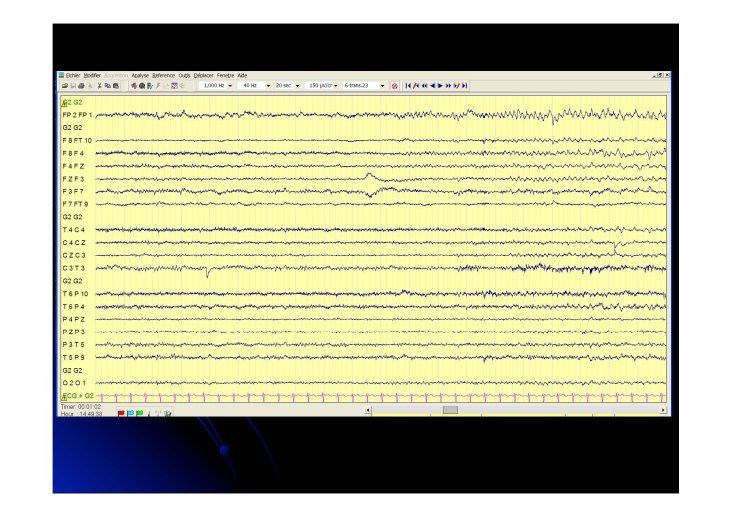
Task: Rewind the EEG trace fast
Action: coord(424,85)
